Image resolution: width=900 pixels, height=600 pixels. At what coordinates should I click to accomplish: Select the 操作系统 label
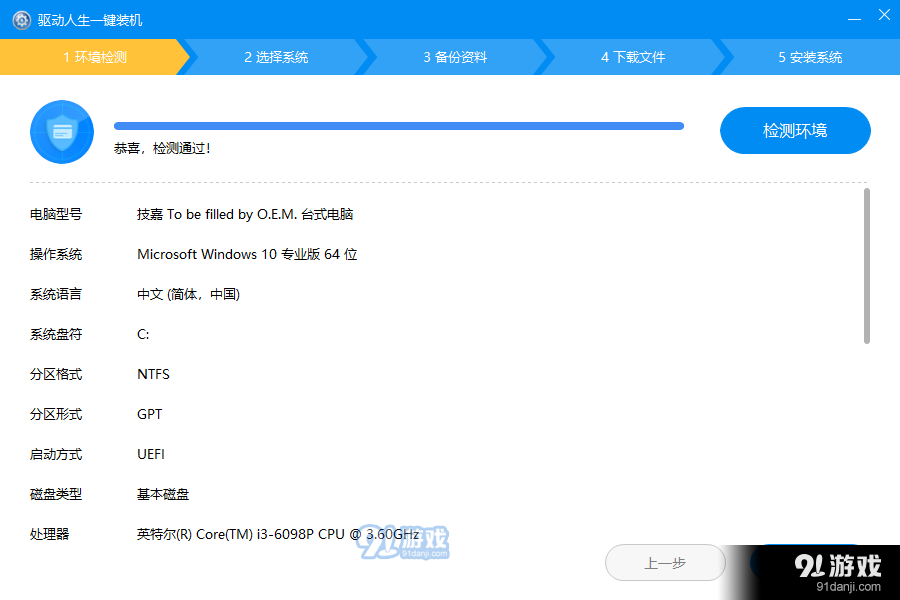click(56, 254)
